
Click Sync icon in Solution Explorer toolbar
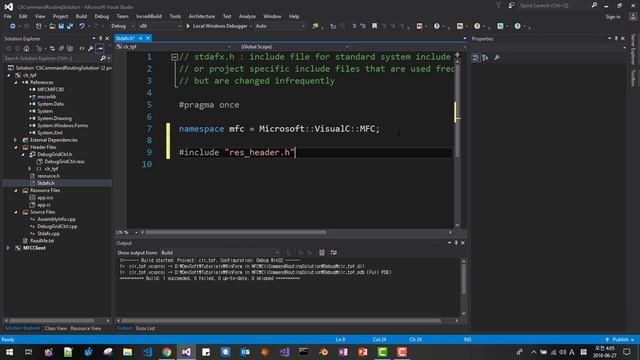(x=52, y=49)
